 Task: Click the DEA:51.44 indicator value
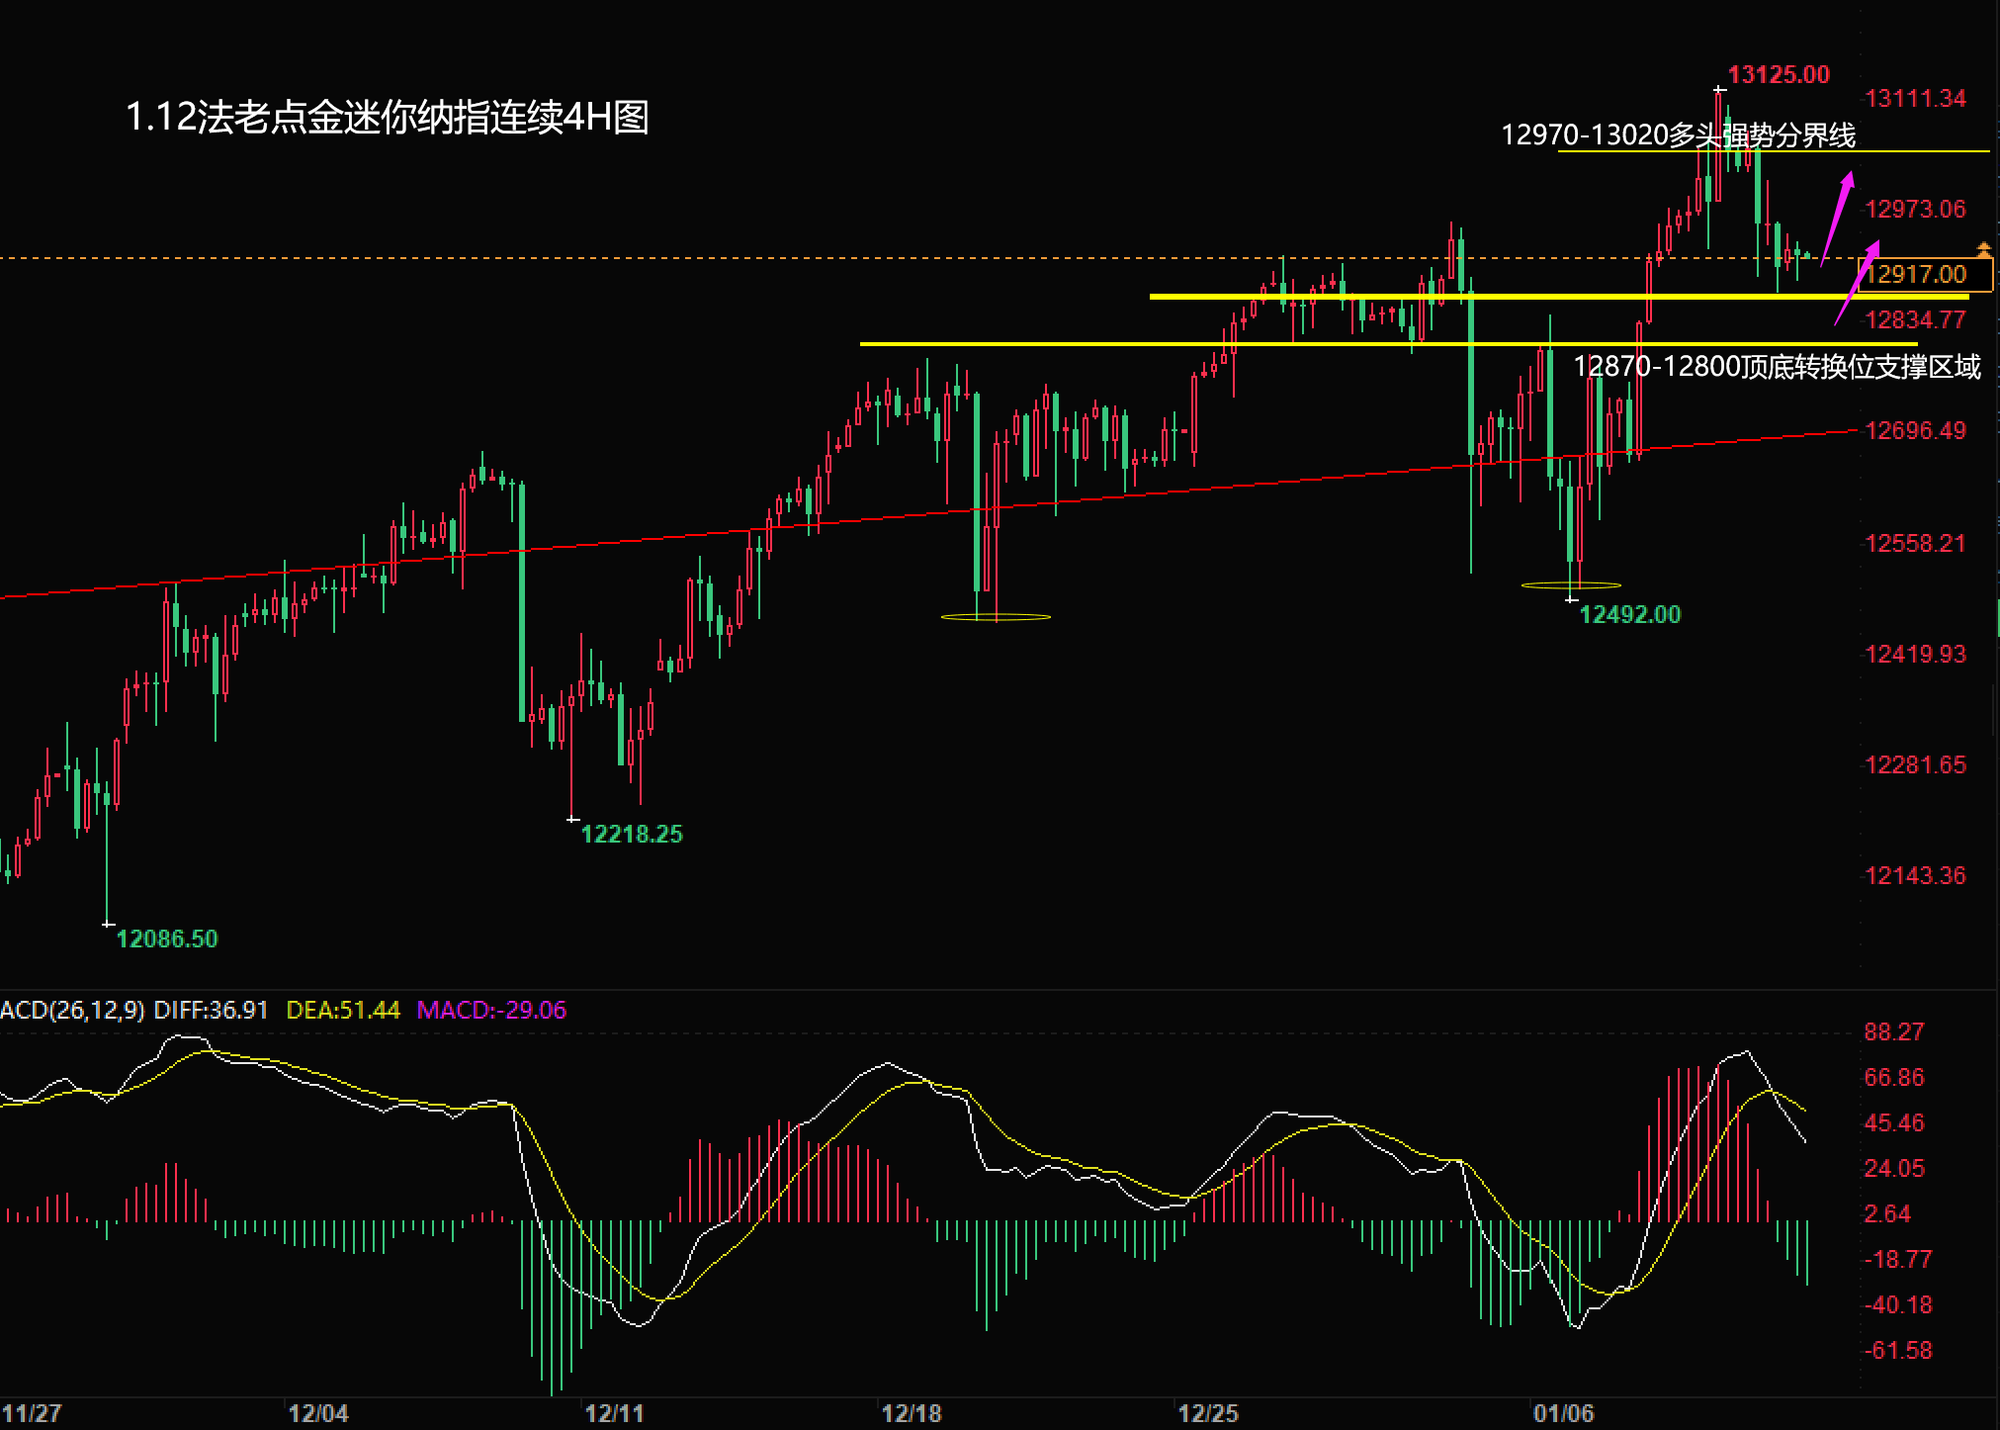pyautogui.click(x=343, y=1010)
